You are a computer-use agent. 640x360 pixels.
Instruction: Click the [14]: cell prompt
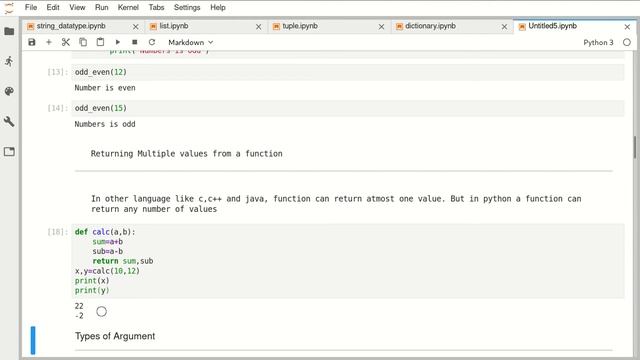pos(58,108)
